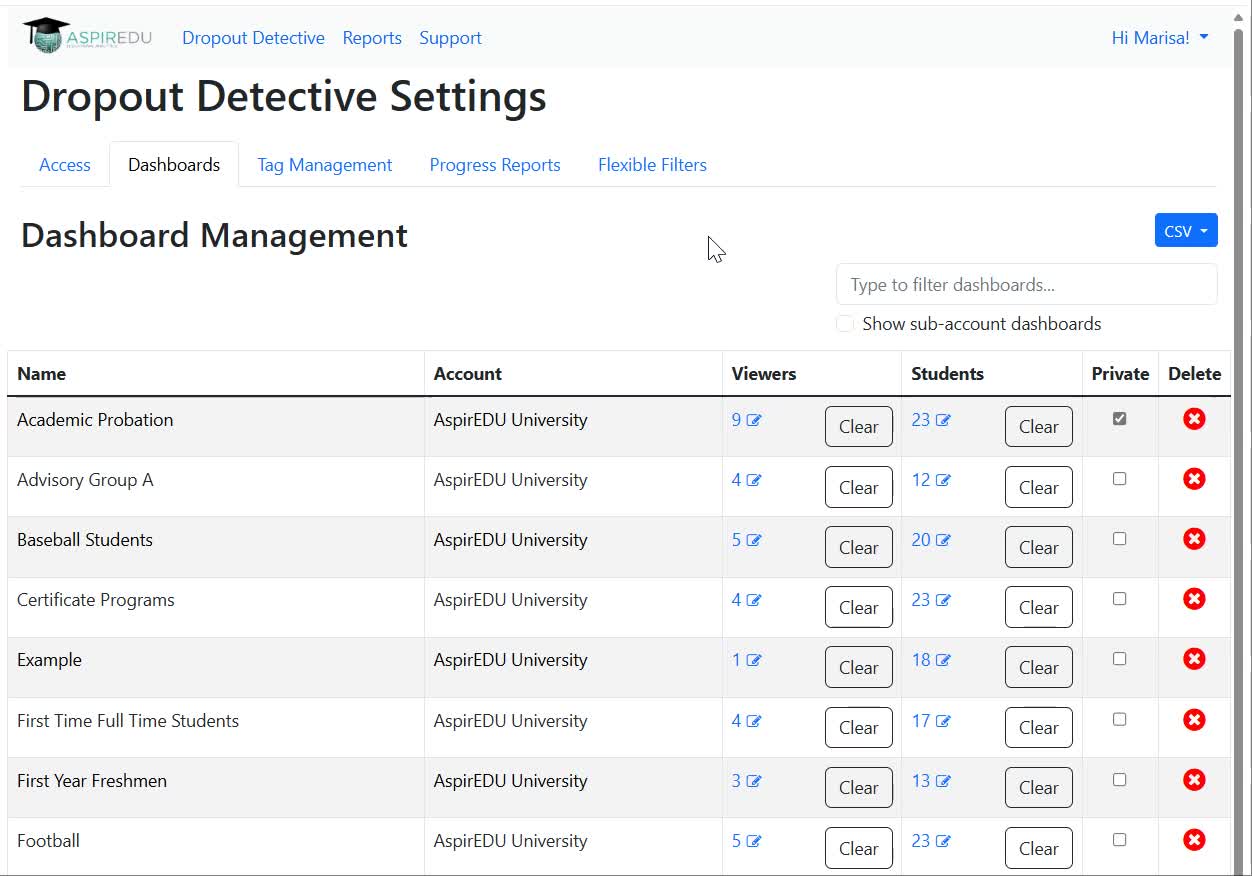Clear viewers for First Year Freshmen
1252x876 pixels.
(x=859, y=788)
